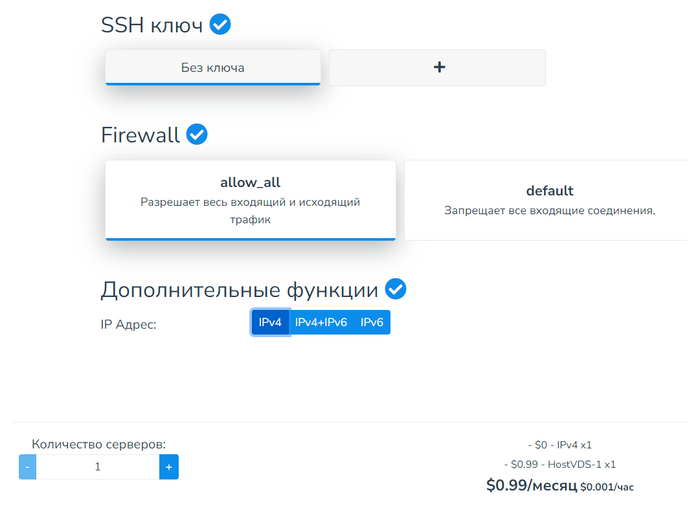The image size is (700, 506).
Task: Click the $0.99 - HostVDS-1 x1 price line
Action: 560,464
